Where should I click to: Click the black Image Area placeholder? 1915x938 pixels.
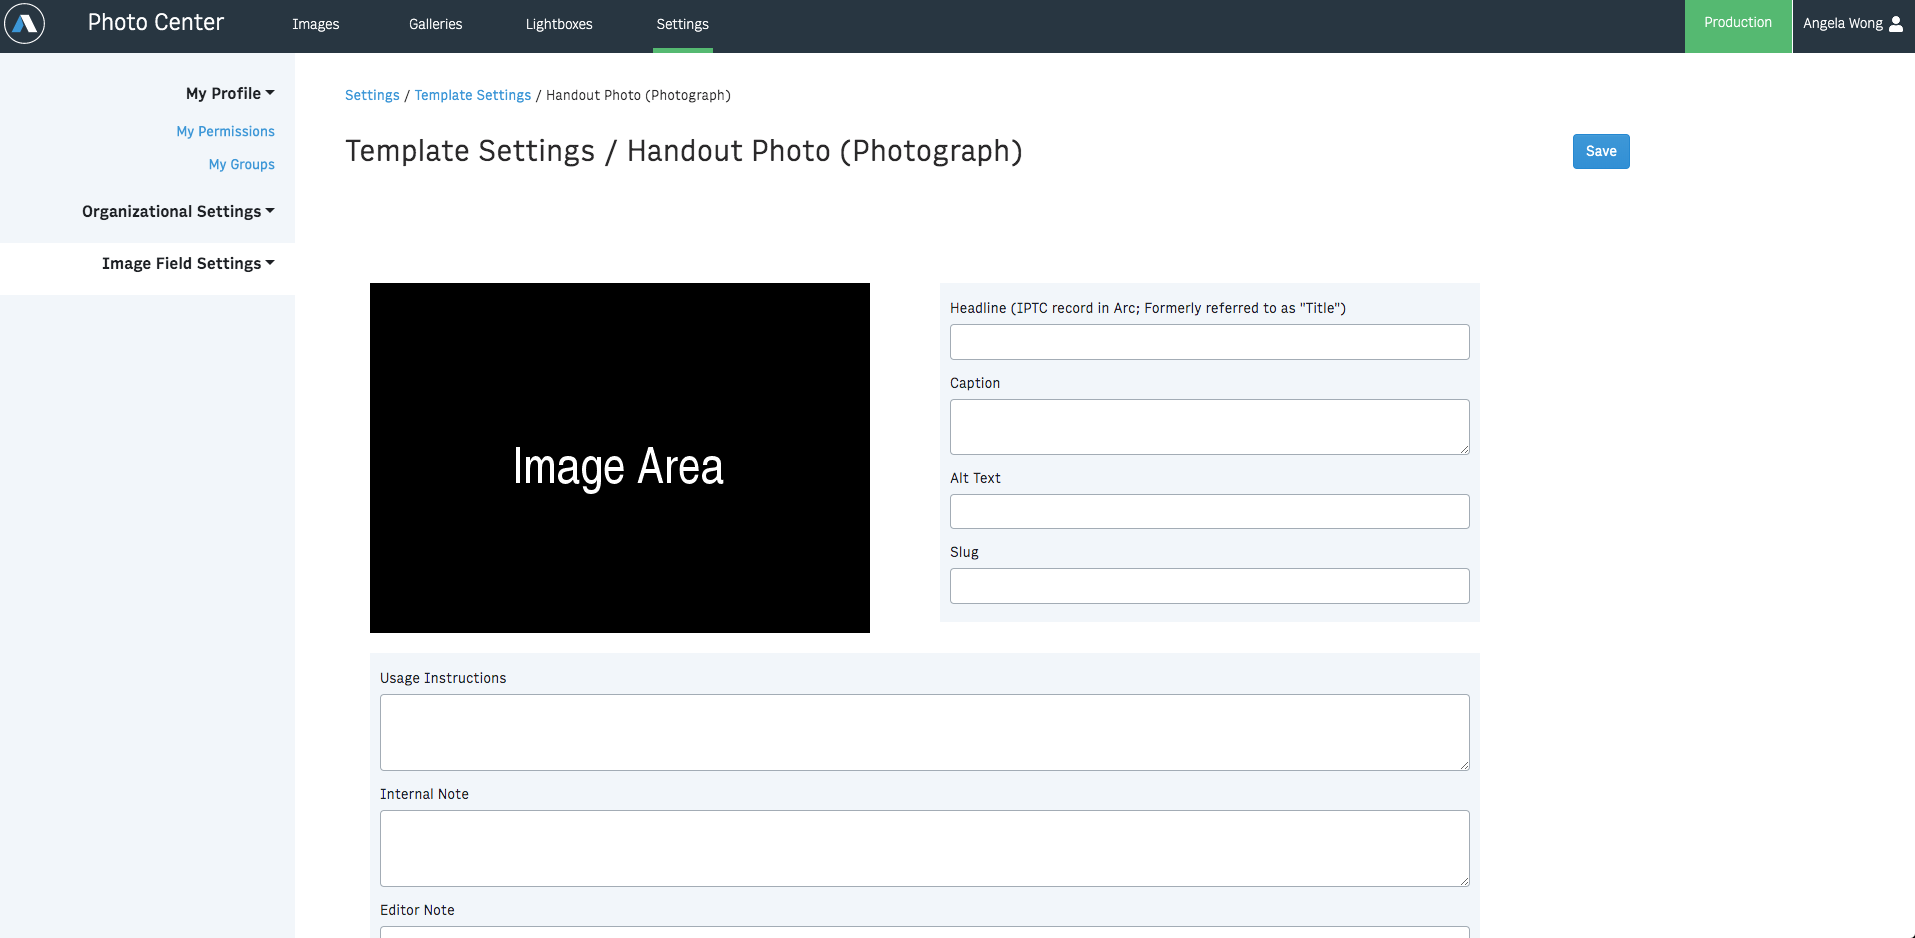click(620, 458)
